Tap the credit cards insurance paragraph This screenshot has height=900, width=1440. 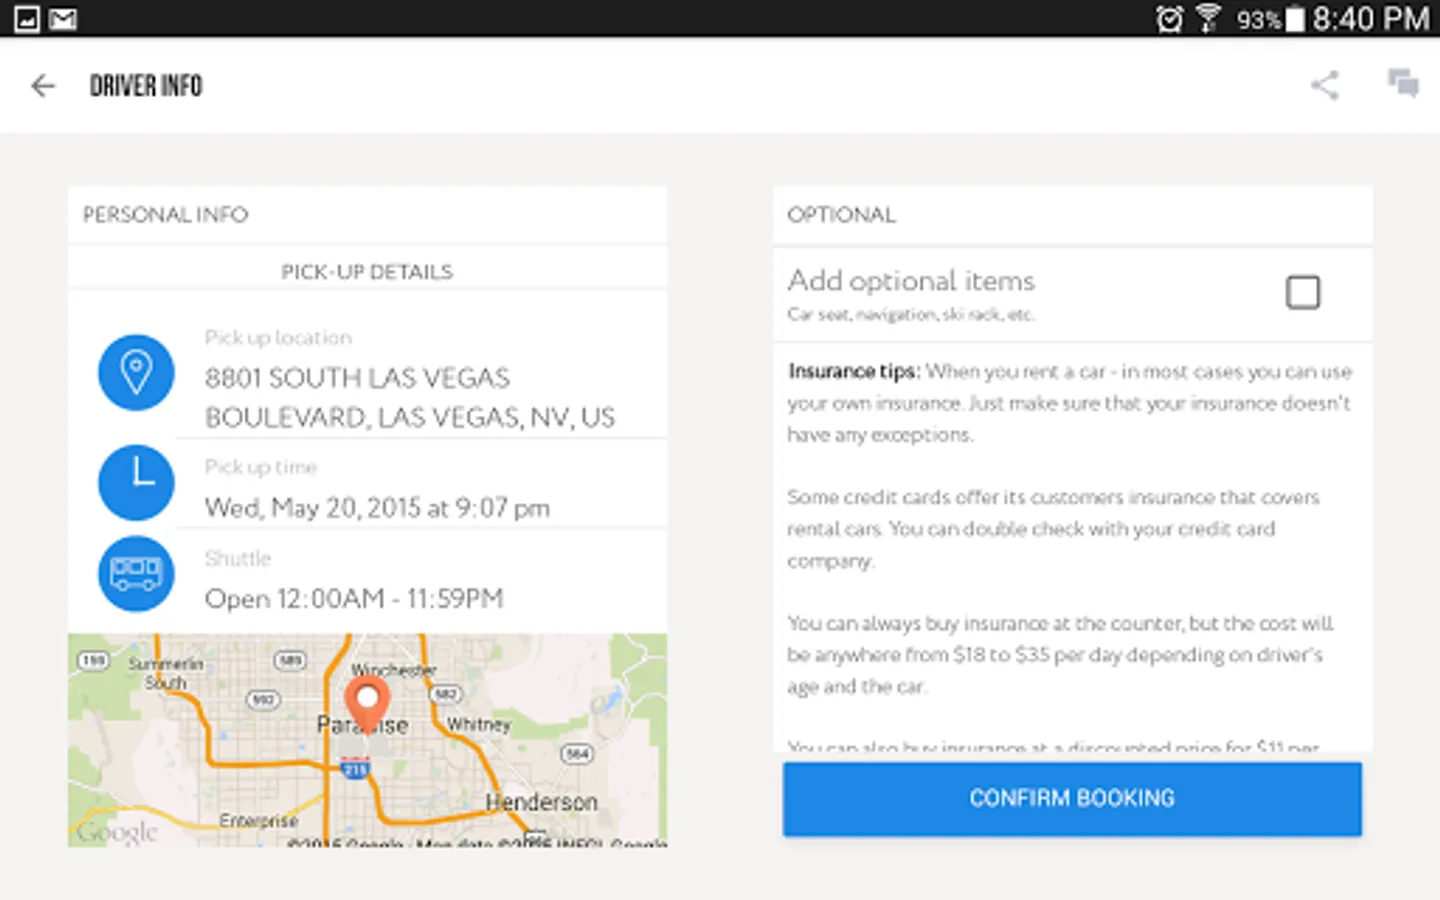coord(1053,529)
